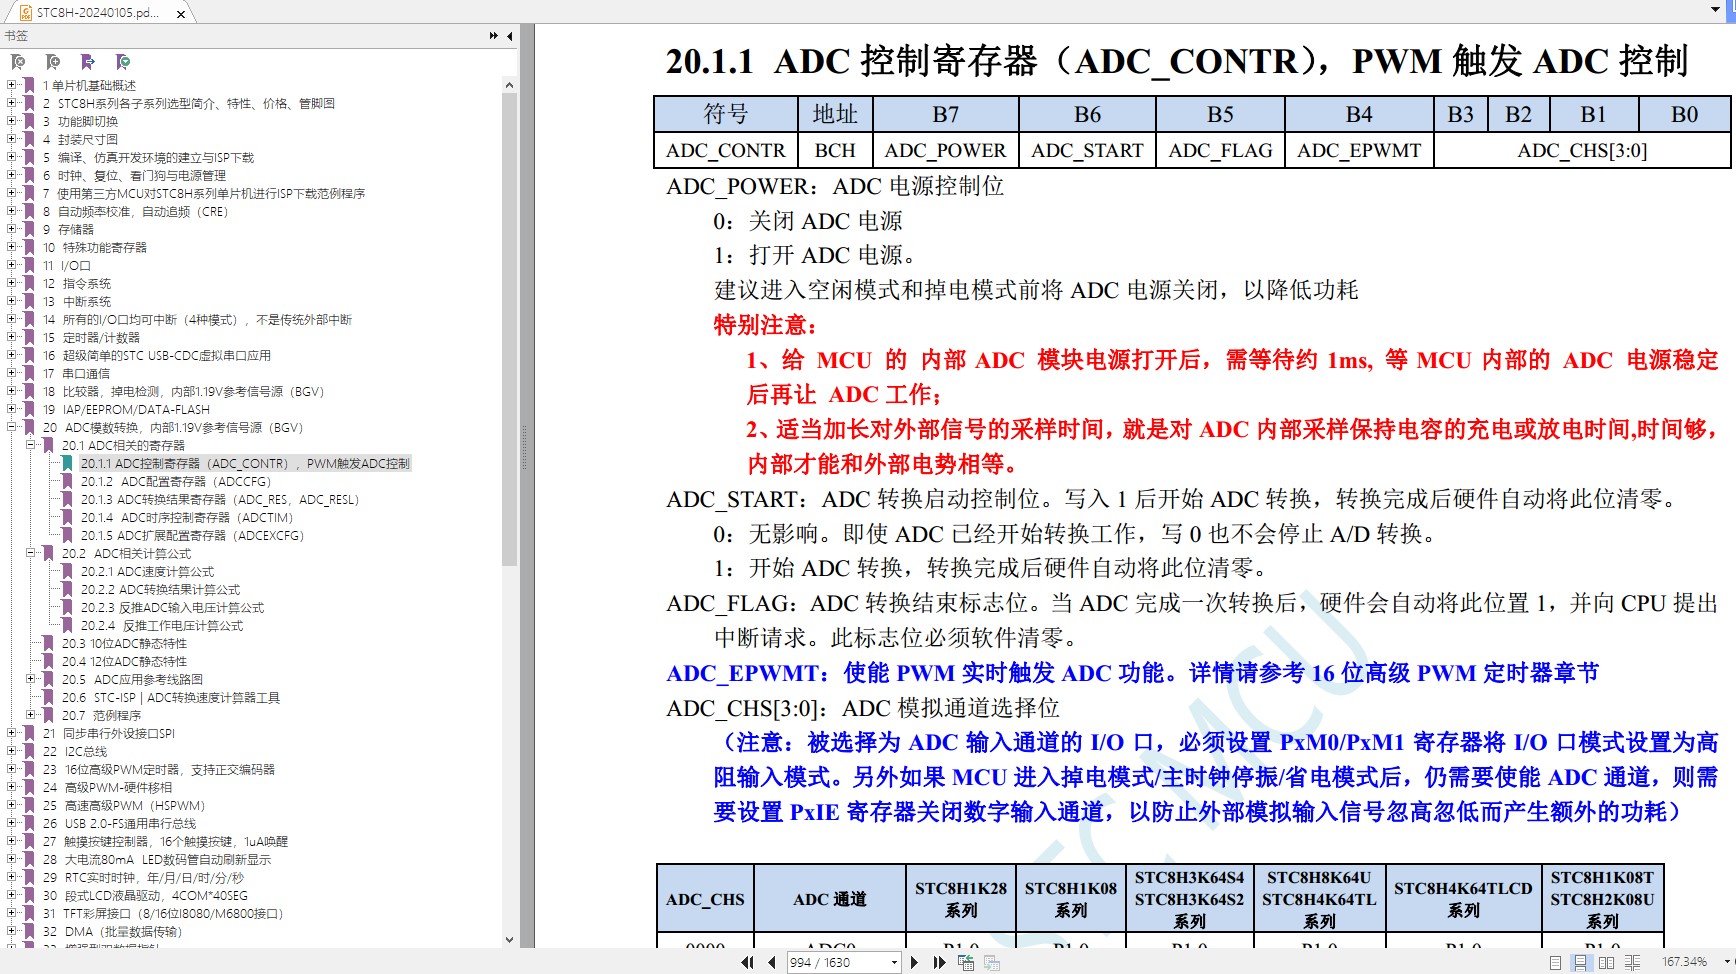Screen dimensions: 1736x974
Task: Switch to two-page facing view
Action: 1606,962
